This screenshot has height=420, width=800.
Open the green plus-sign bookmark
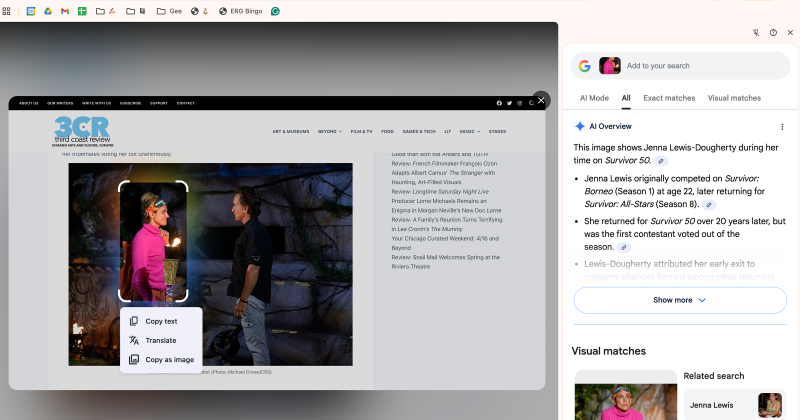point(82,11)
